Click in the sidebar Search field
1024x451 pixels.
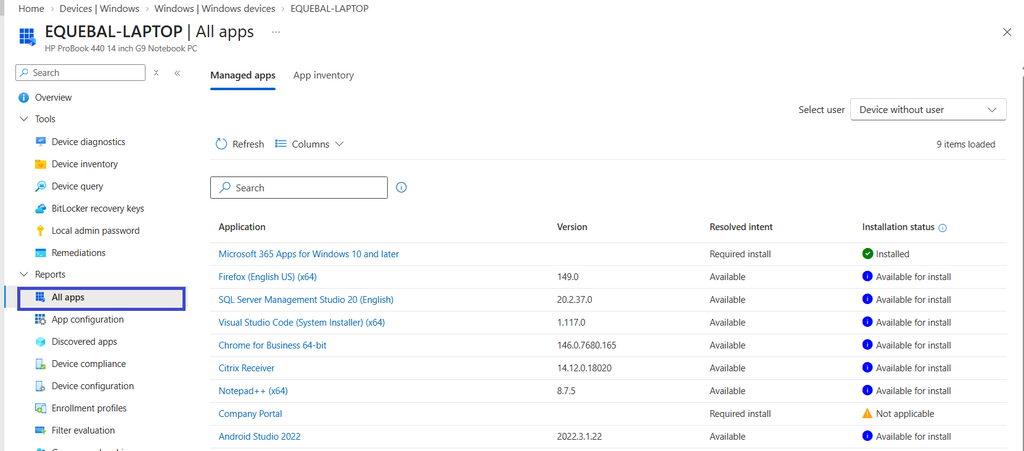80,72
